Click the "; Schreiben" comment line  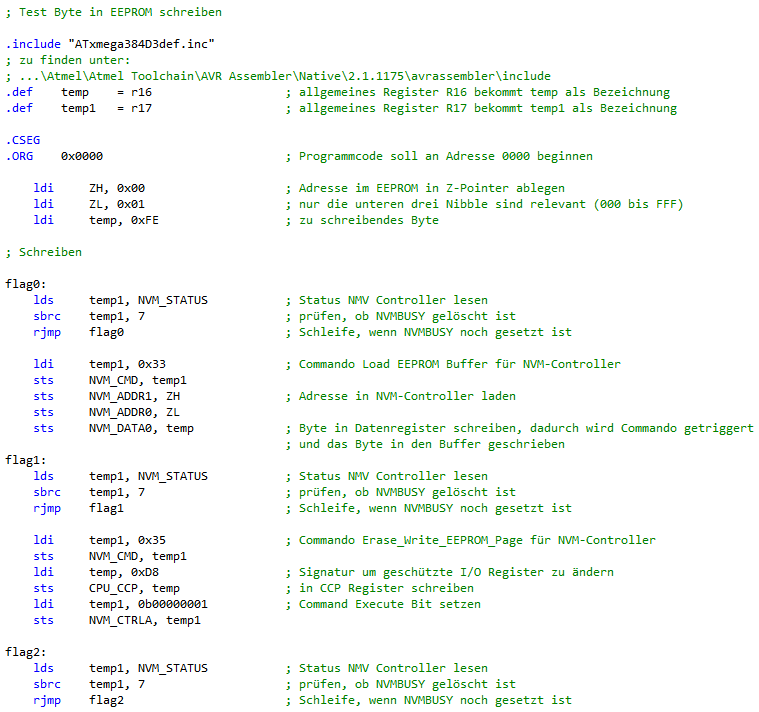pos(44,252)
